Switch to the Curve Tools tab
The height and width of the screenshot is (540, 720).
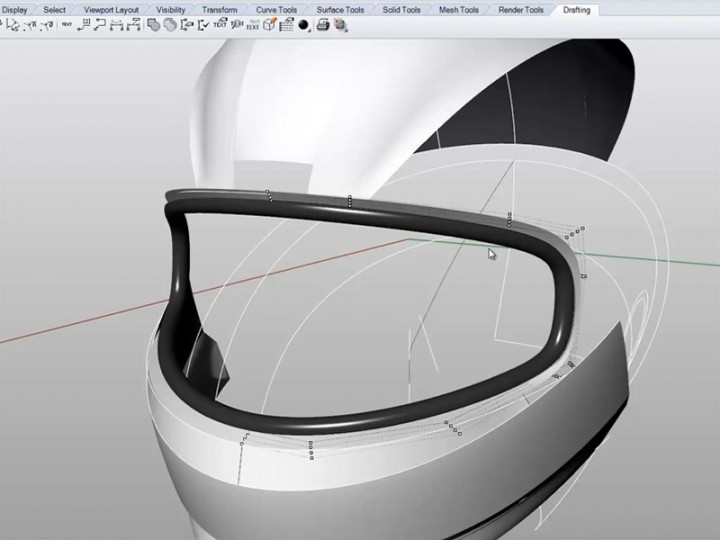pos(276,10)
